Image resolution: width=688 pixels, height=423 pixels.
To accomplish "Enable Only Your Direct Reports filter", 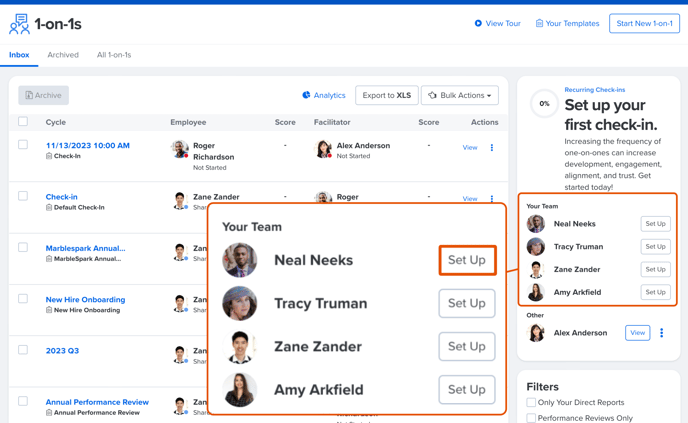I will coord(531,403).
